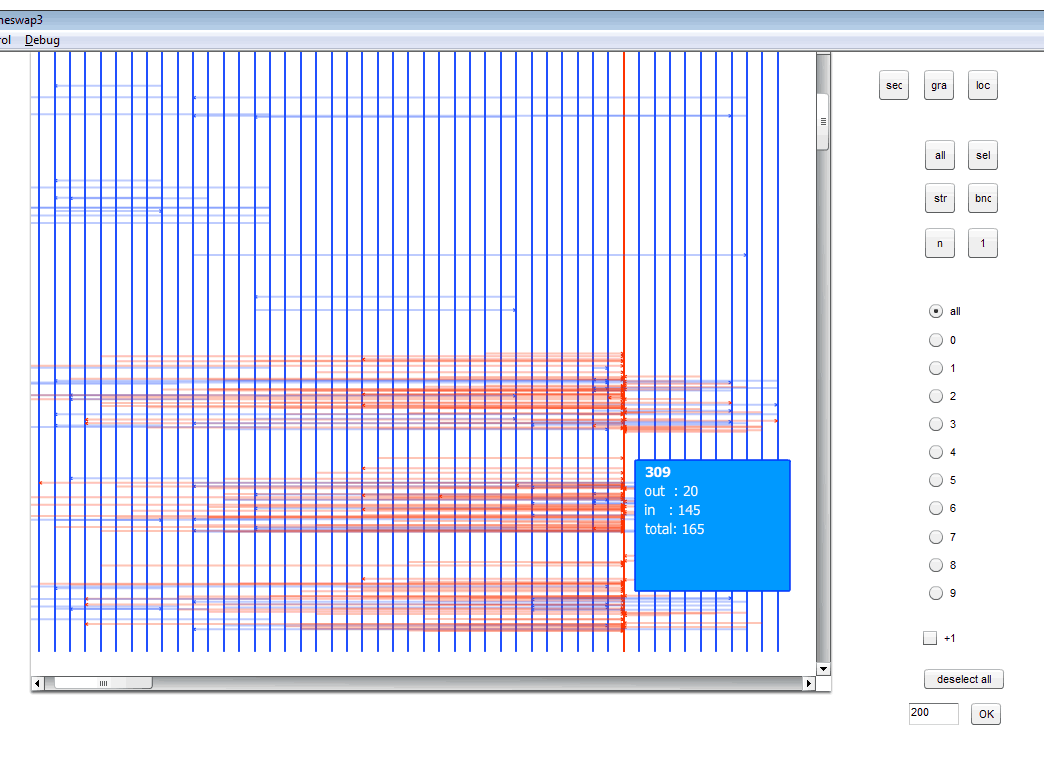Select radio option 9
Image resolution: width=1044 pixels, height=770 pixels.
click(935, 593)
